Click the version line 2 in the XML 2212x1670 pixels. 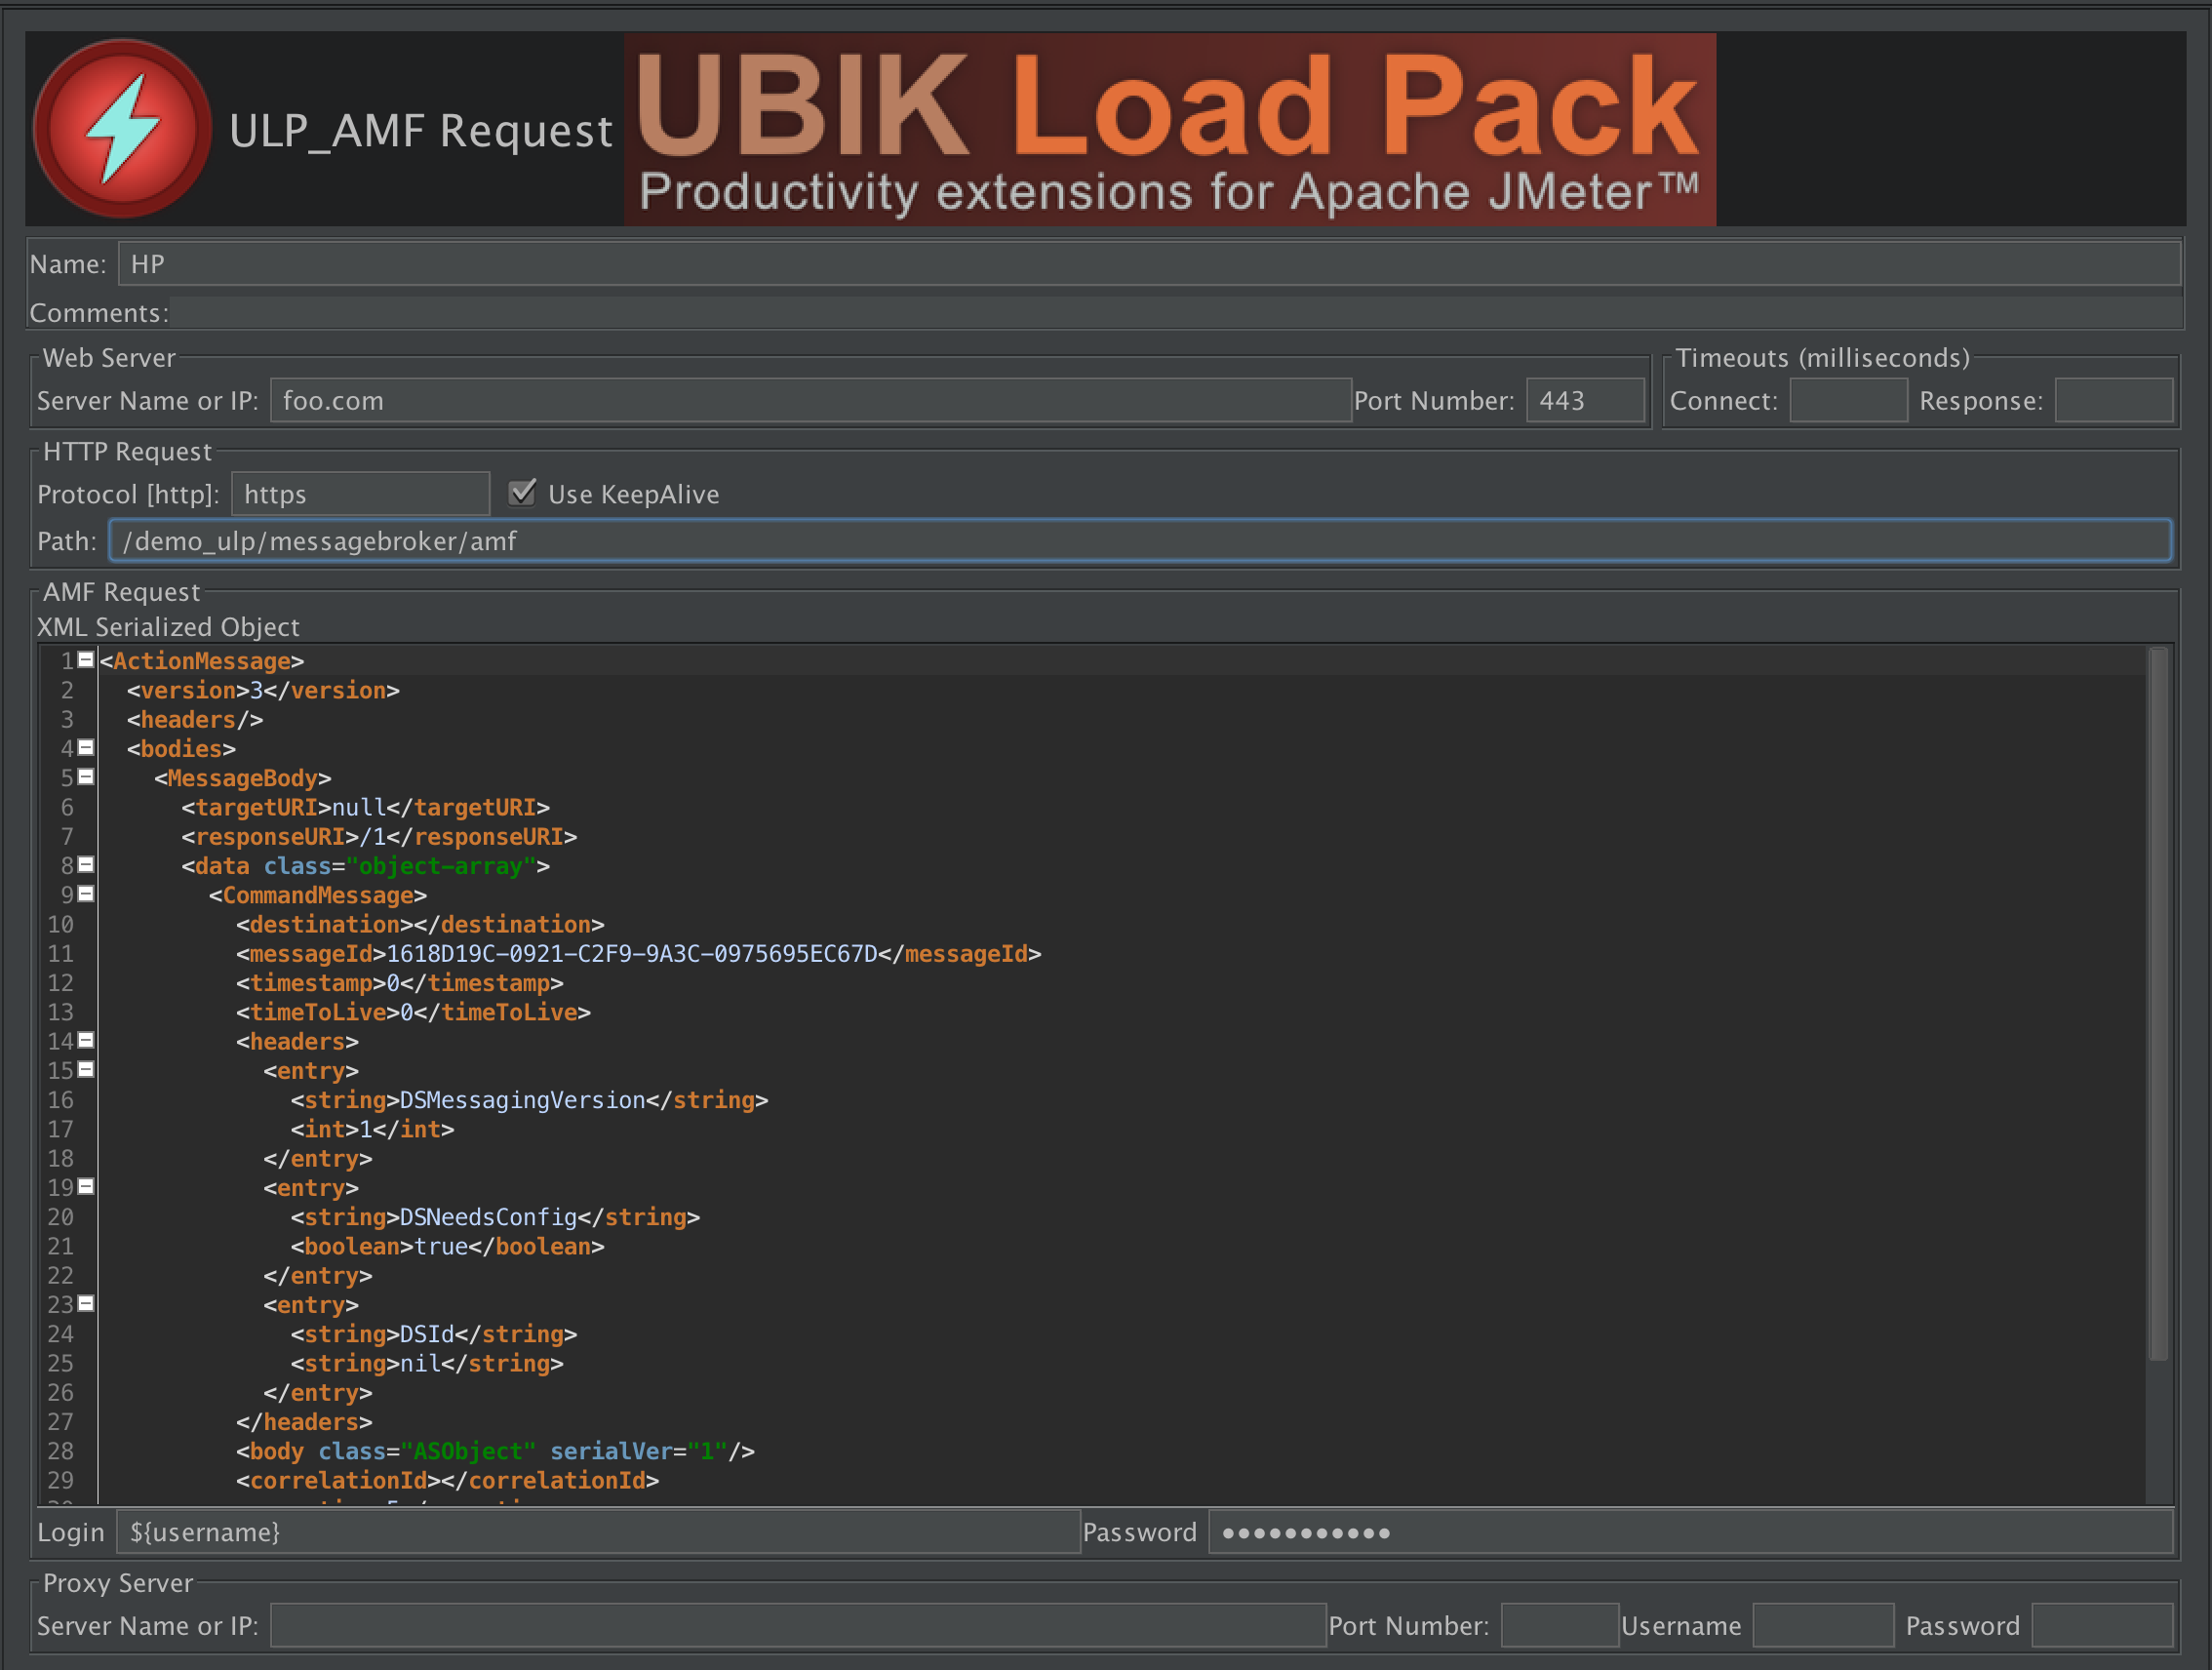pos(263,690)
